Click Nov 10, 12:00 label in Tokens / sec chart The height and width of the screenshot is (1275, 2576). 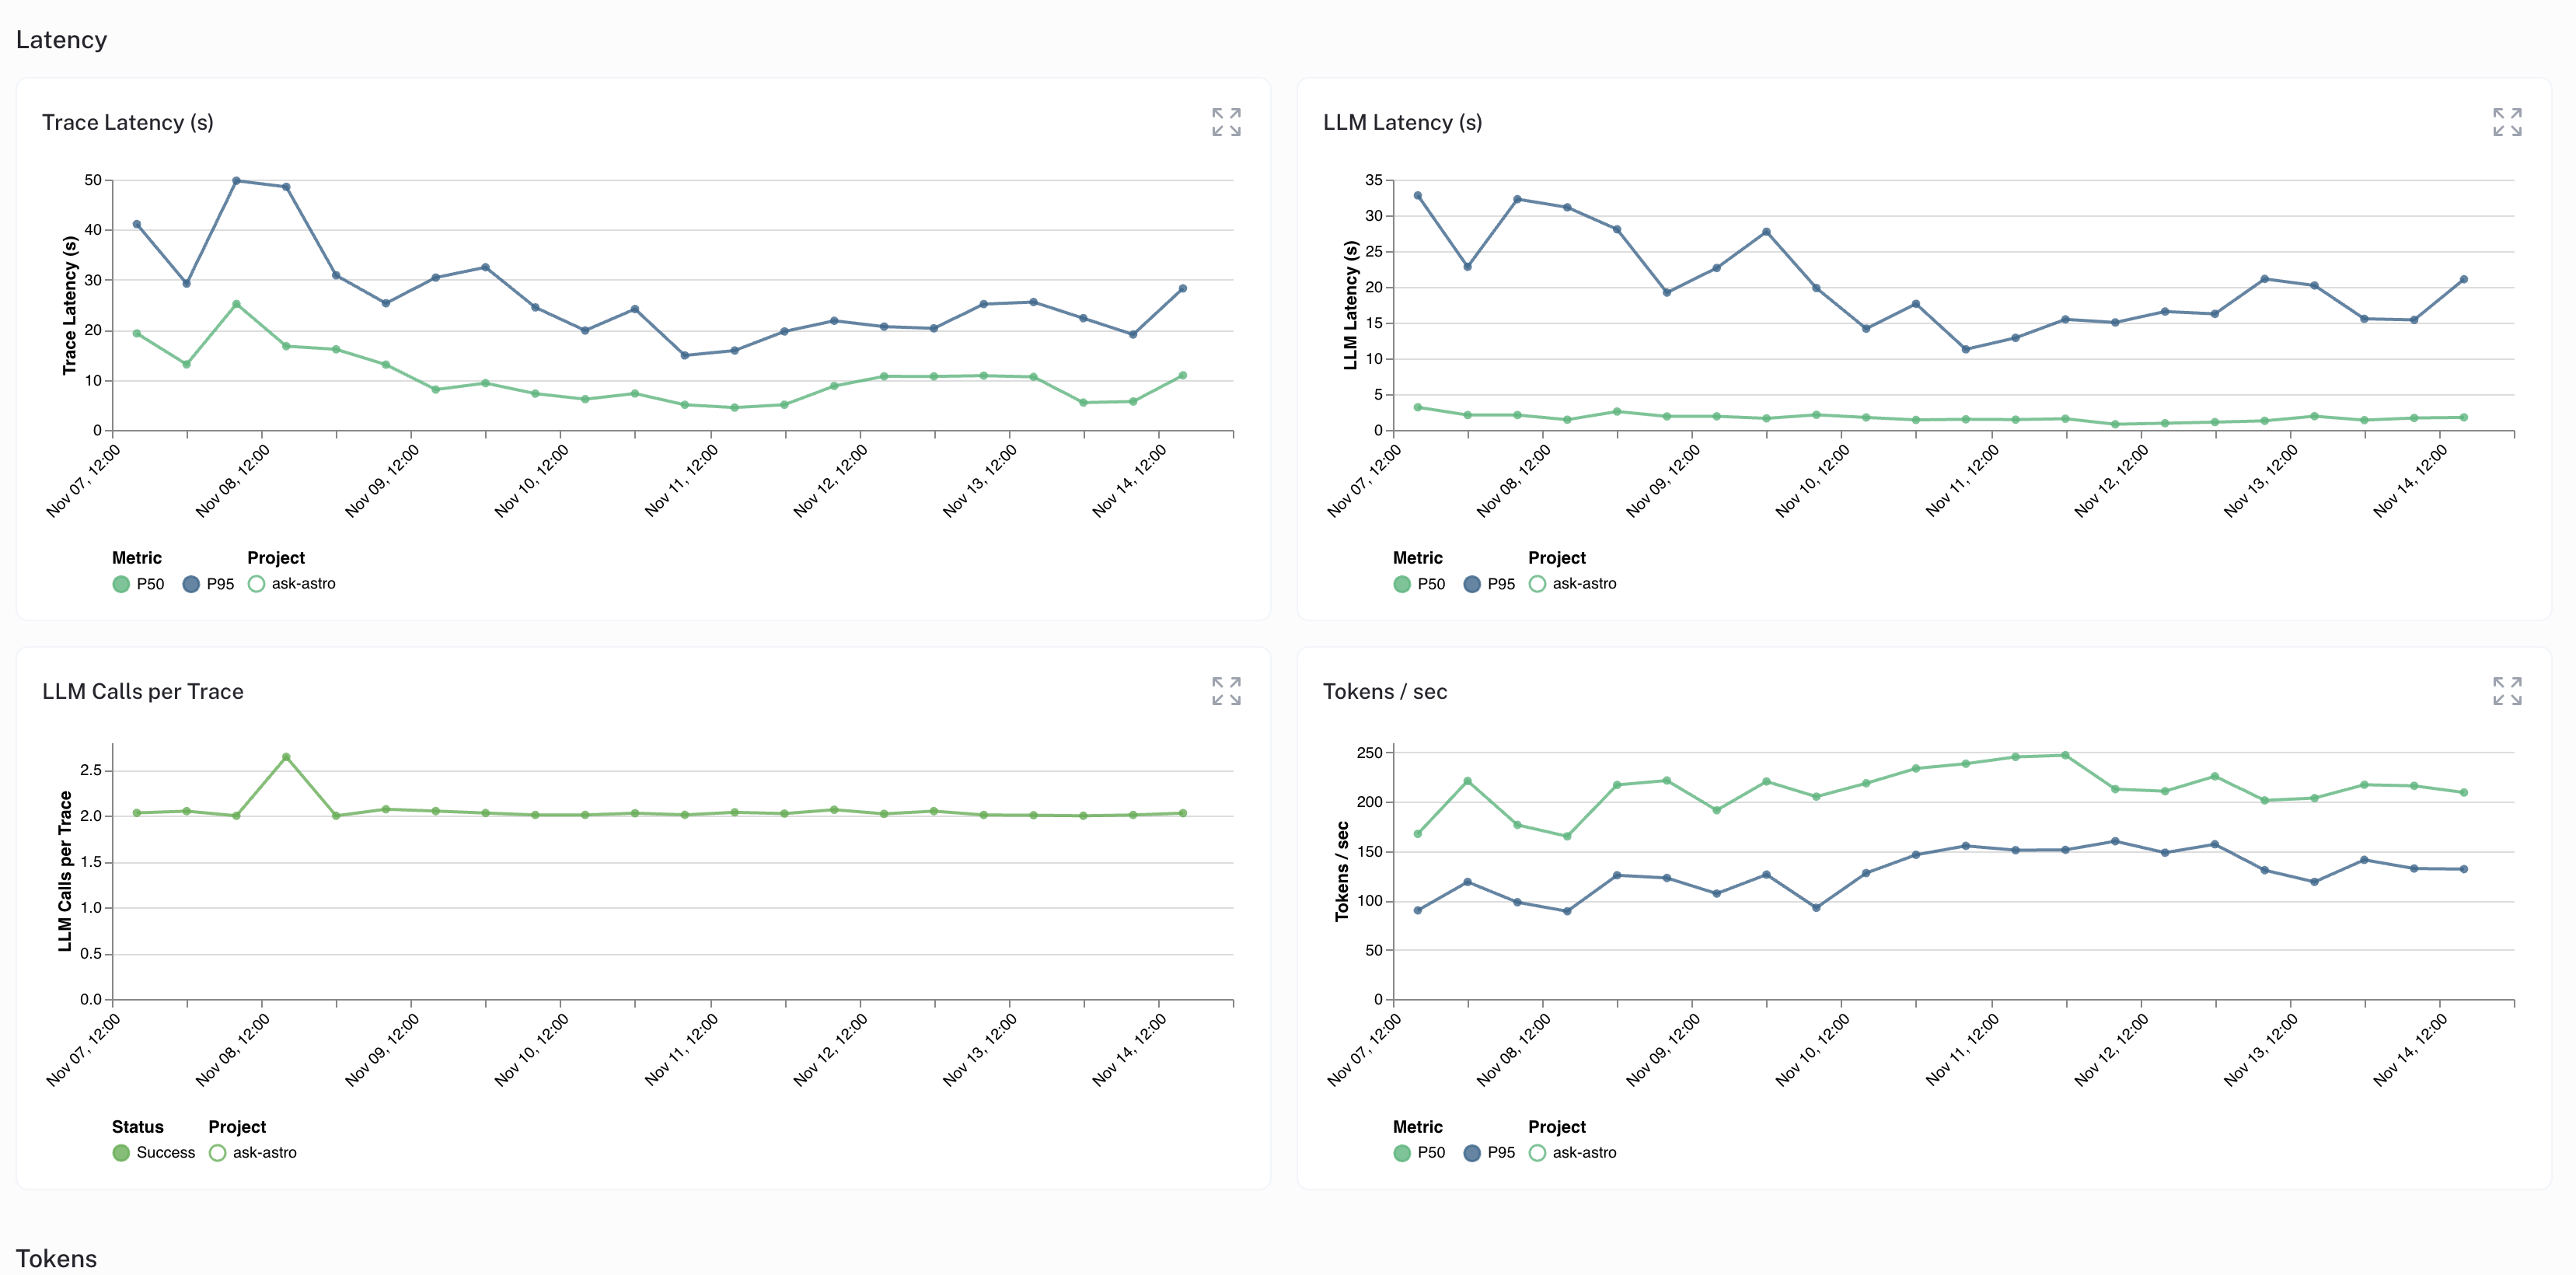point(1813,1050)
